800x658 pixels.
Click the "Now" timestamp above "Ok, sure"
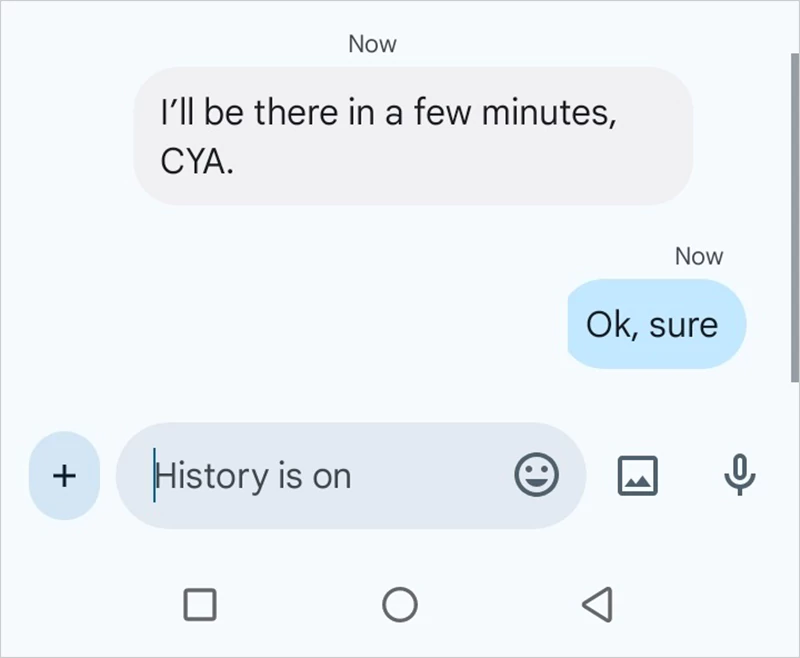[698, 256]
